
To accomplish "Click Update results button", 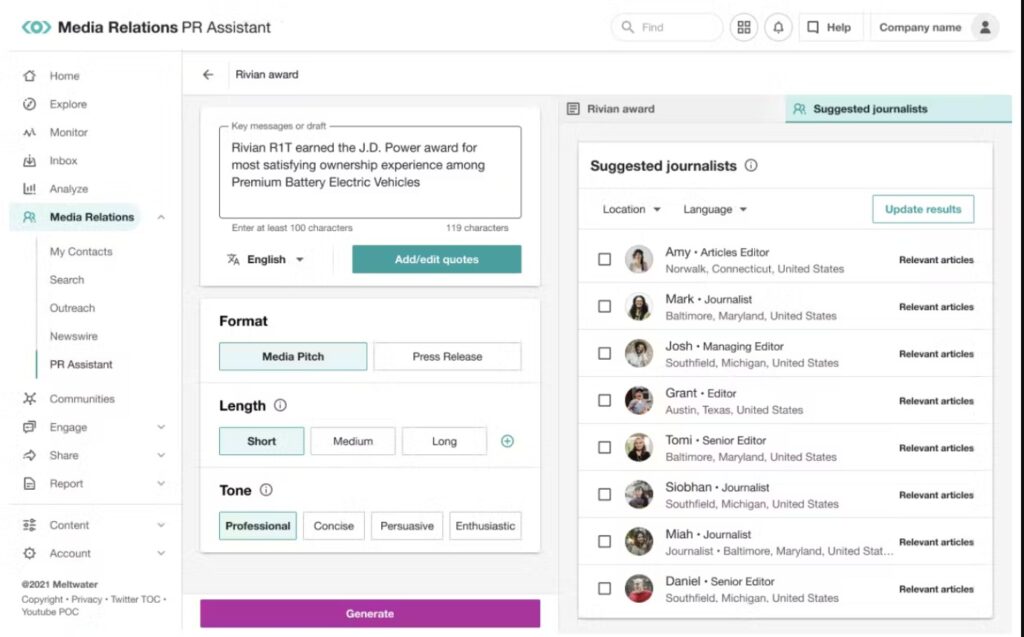I will [x=923, y=209].
